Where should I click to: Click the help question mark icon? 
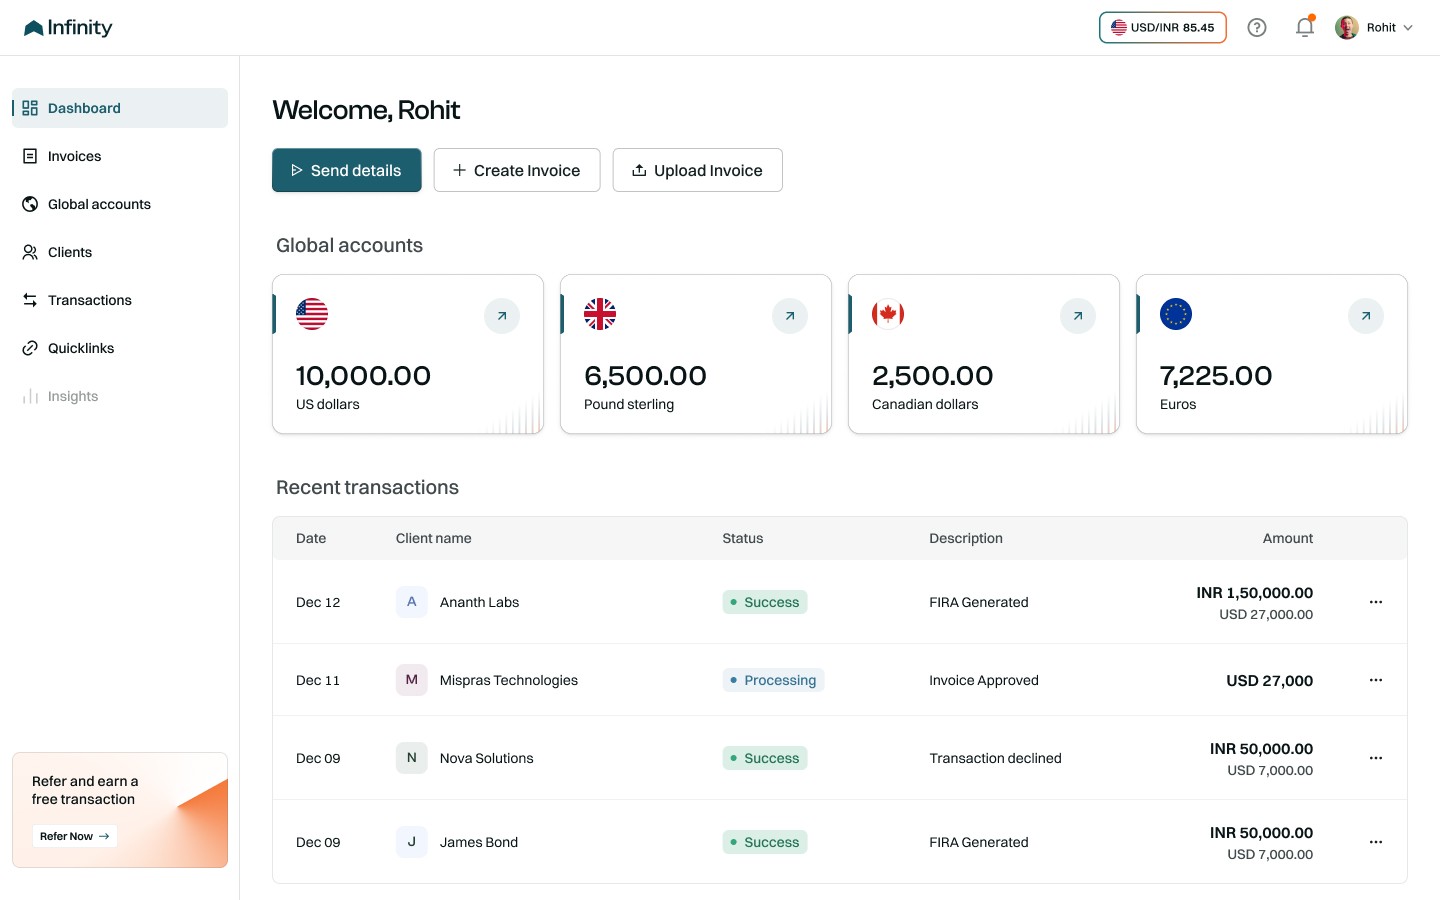pyautogui.click(x=1257, y=27)
